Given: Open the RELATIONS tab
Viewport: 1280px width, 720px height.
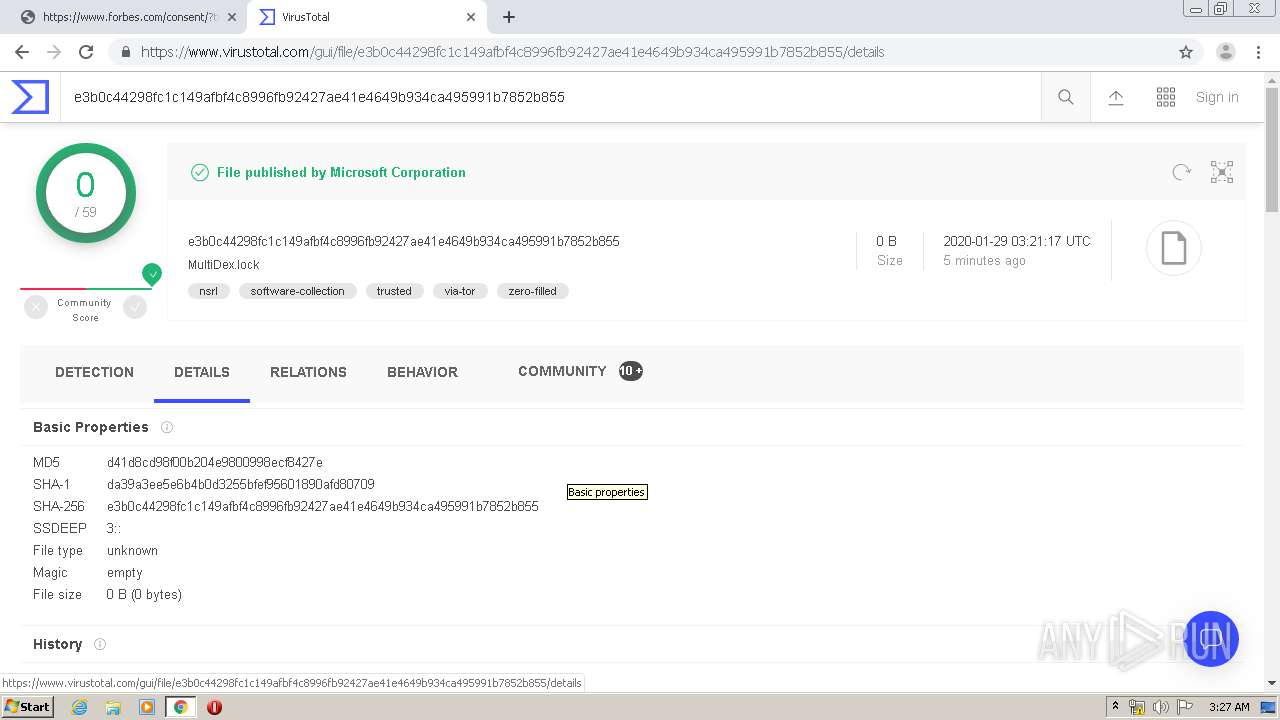Looking at the screenshot, I should click(308, 372).
